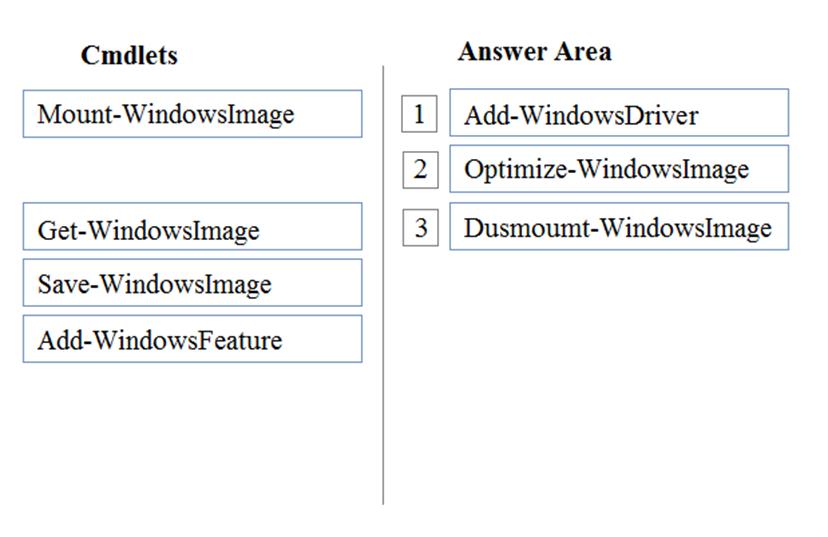Click the Cmdlets heading

click(x=129, y=55)
